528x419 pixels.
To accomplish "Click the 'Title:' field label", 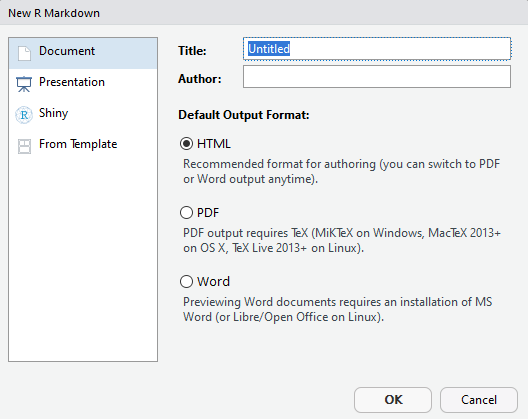I will coord(192,51).
